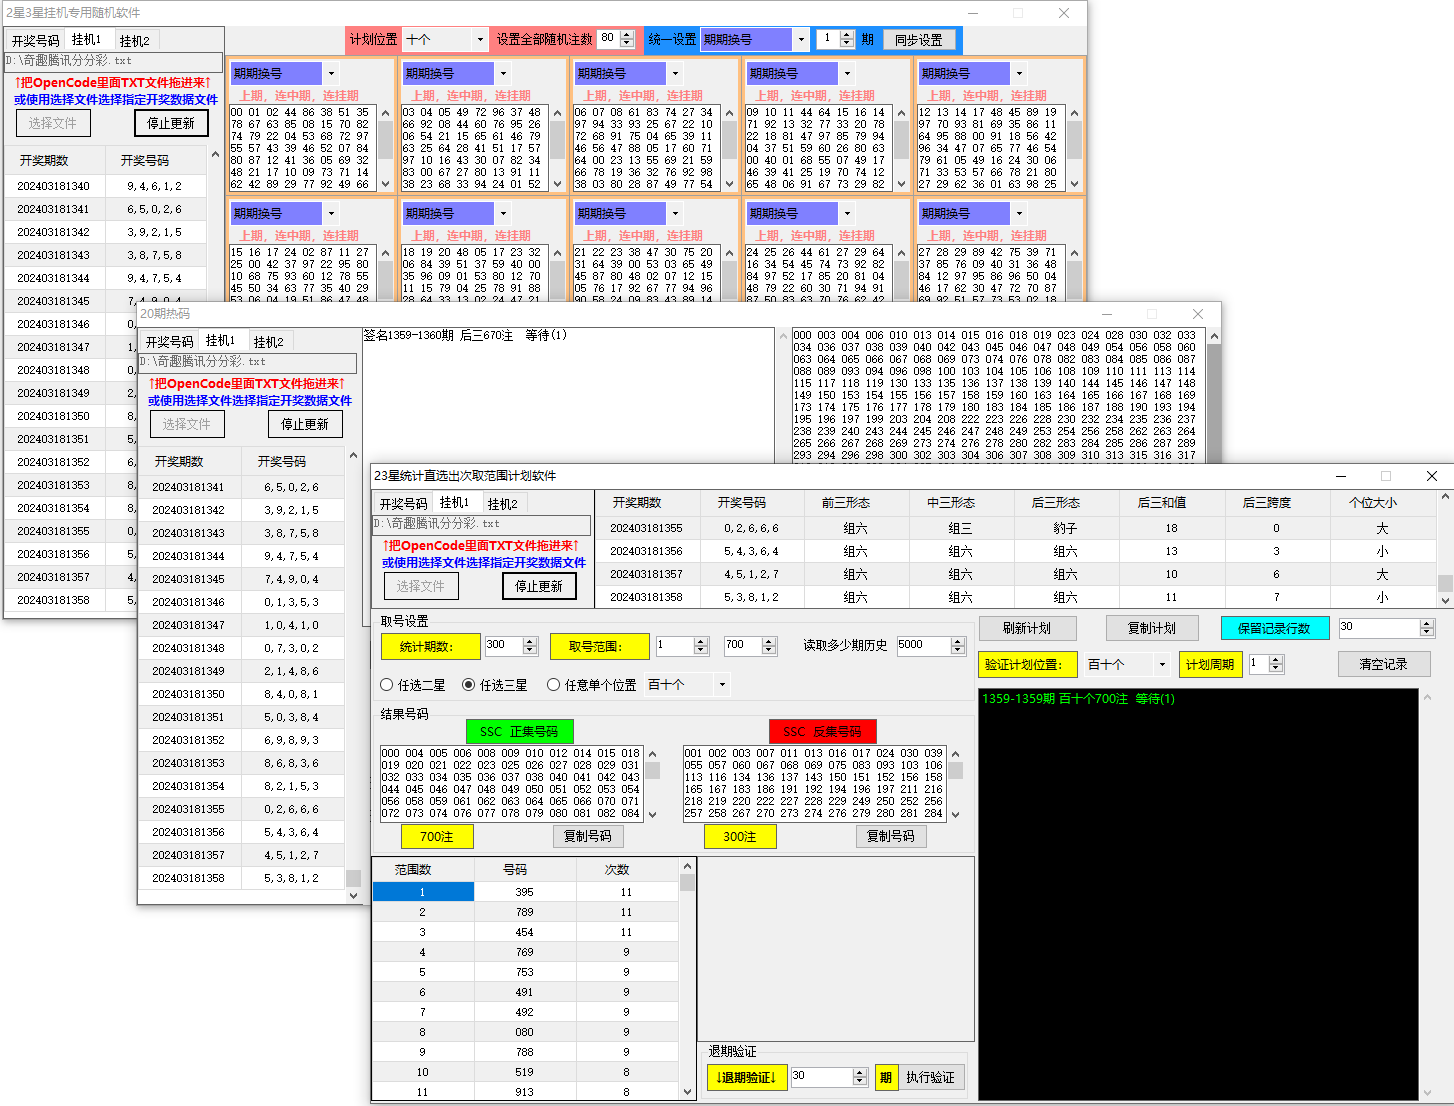The width and height of the screenshot is (1454, 1106).
Task: Run 执行验证 in the 退期验证 section
Action: point(930,1078)
